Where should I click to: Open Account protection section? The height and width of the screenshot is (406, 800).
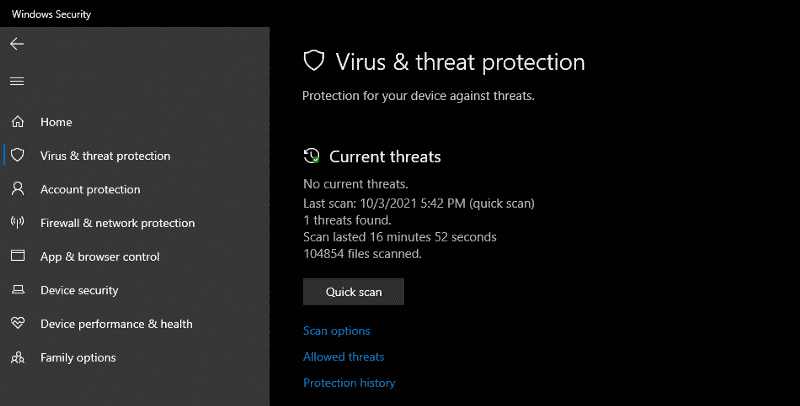tap(90, 189)
